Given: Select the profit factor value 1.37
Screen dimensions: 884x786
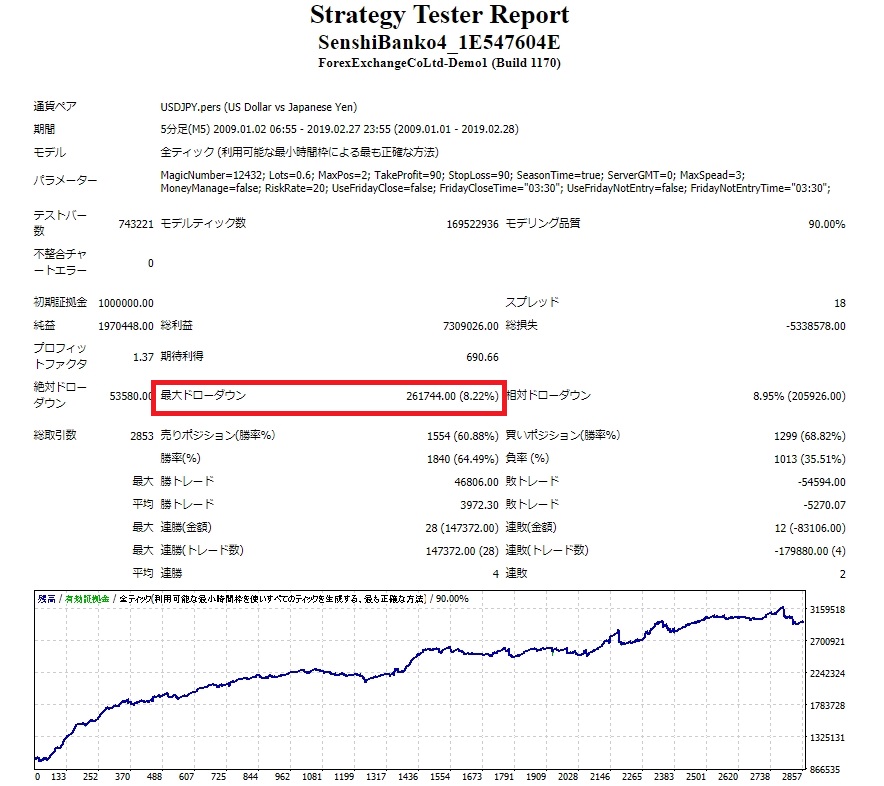Looking at the screenshot, I should pyautogui.click(x=142, y=356).
